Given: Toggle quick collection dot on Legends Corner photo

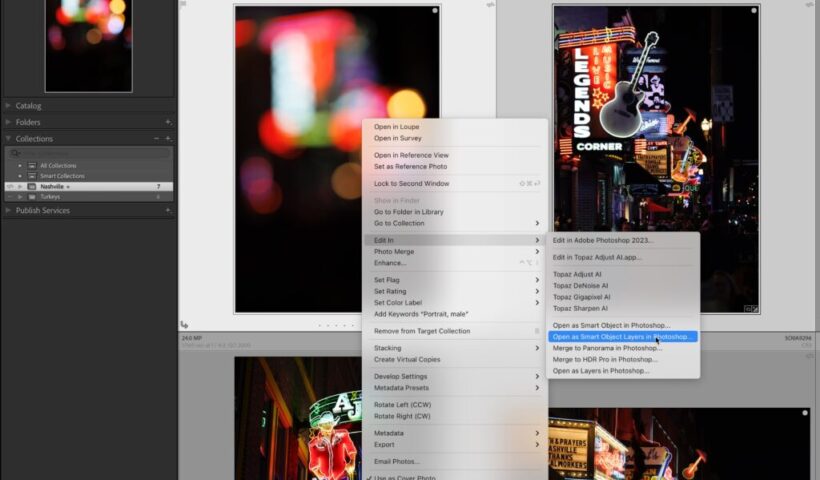Looking at the screenshot, I should [x=753, y=11].
